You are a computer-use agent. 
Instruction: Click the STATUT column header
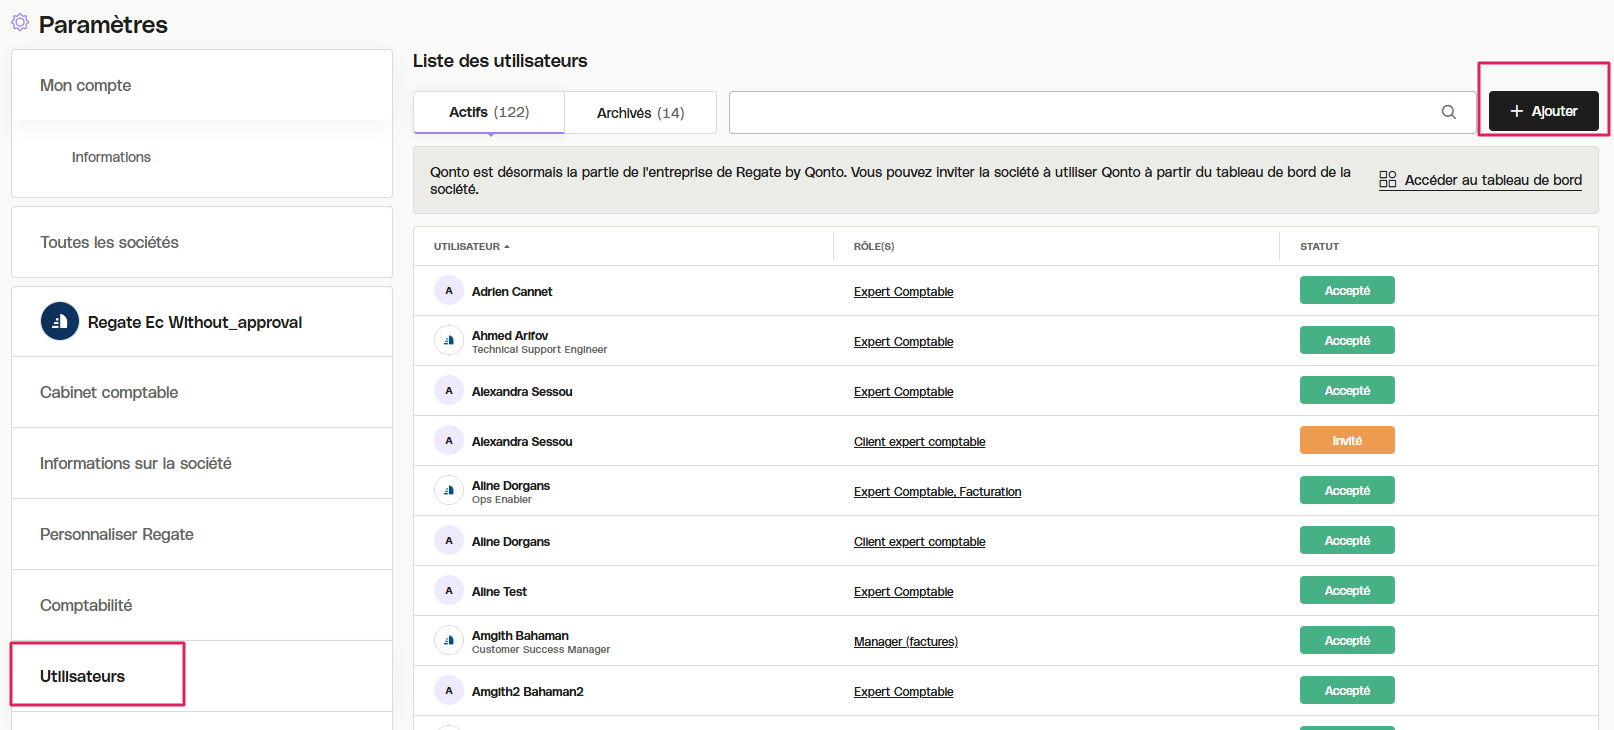pos(1319,246)
